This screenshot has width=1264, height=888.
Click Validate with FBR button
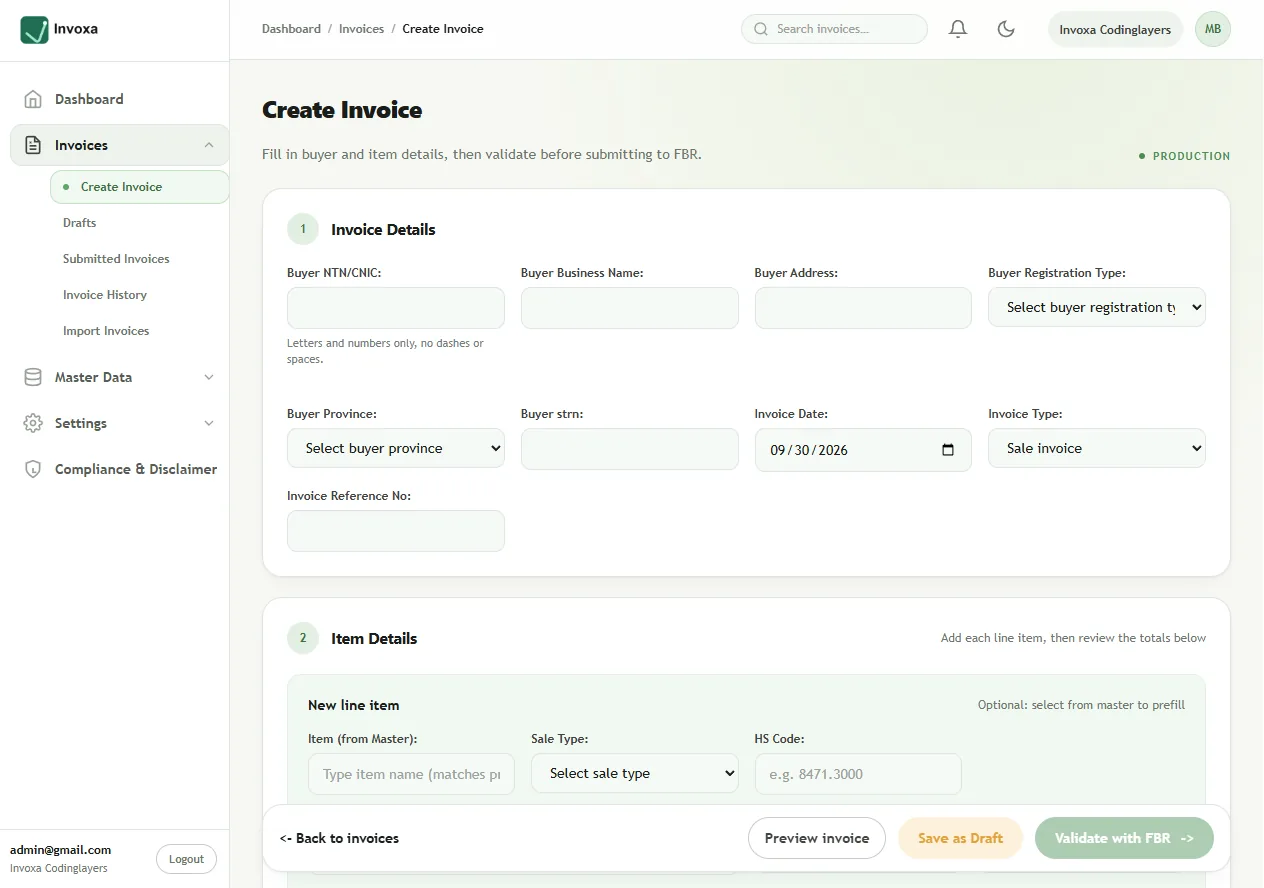(1124, 838)
